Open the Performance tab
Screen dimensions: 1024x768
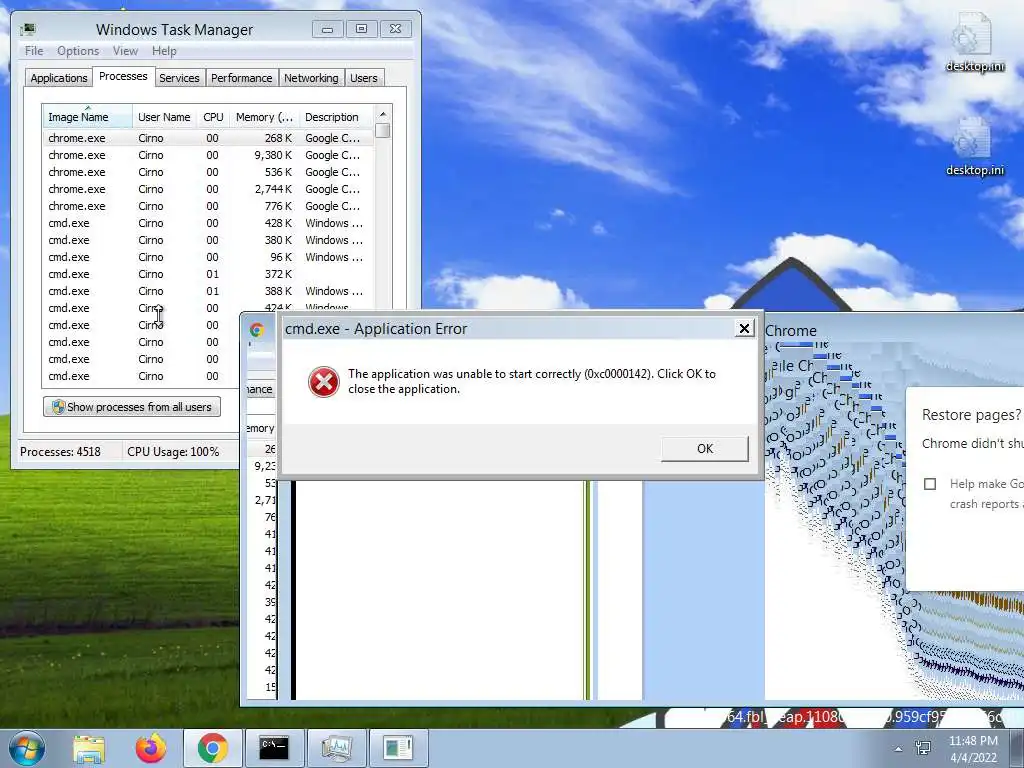point(242,78)
